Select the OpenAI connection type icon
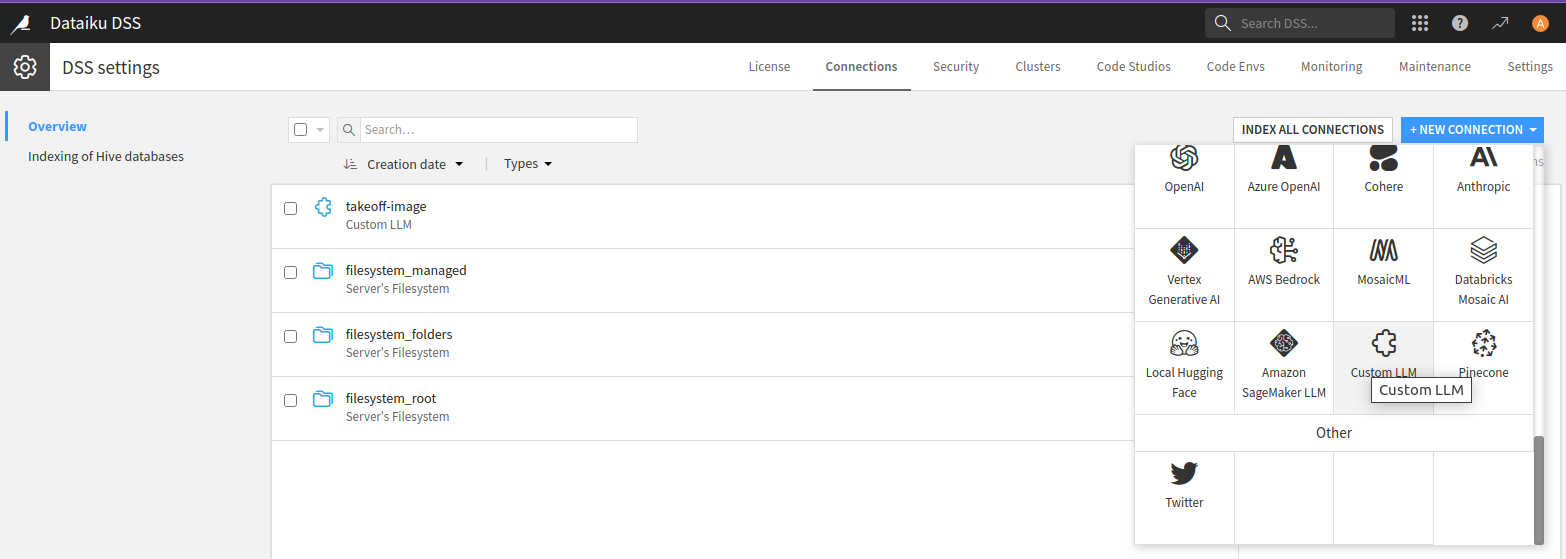This screenshot has height=559, width=1566. tap(1184, 158)
